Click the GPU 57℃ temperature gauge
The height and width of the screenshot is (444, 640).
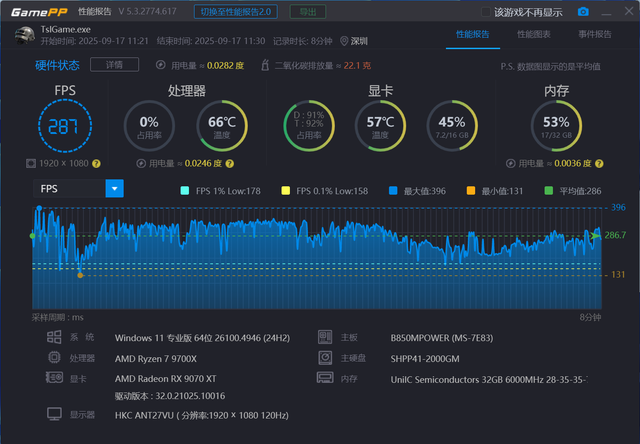(x=380, y=126)
